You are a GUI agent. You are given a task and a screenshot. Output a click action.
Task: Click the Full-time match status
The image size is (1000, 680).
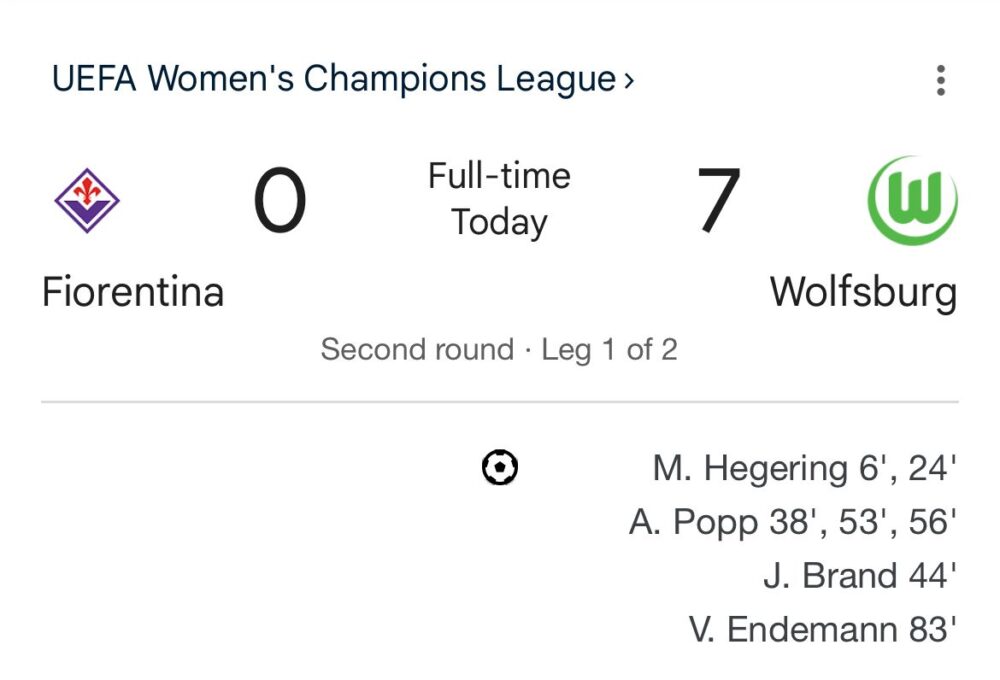pos(499,176)
